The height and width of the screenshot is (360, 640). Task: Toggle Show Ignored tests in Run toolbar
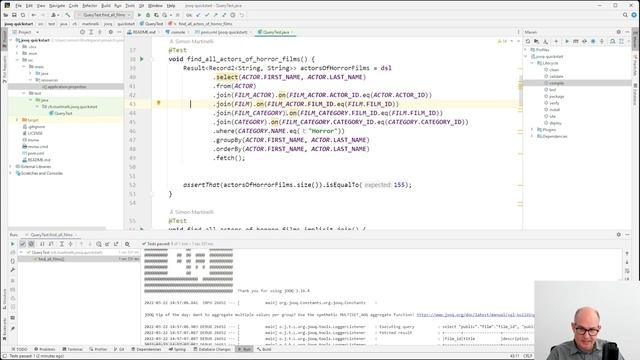31,244
